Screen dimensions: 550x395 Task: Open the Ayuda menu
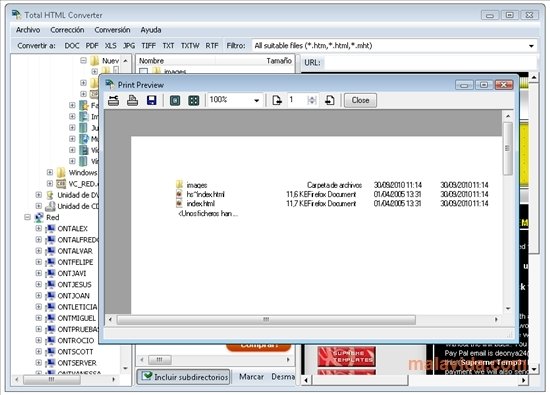coord(151,30)
